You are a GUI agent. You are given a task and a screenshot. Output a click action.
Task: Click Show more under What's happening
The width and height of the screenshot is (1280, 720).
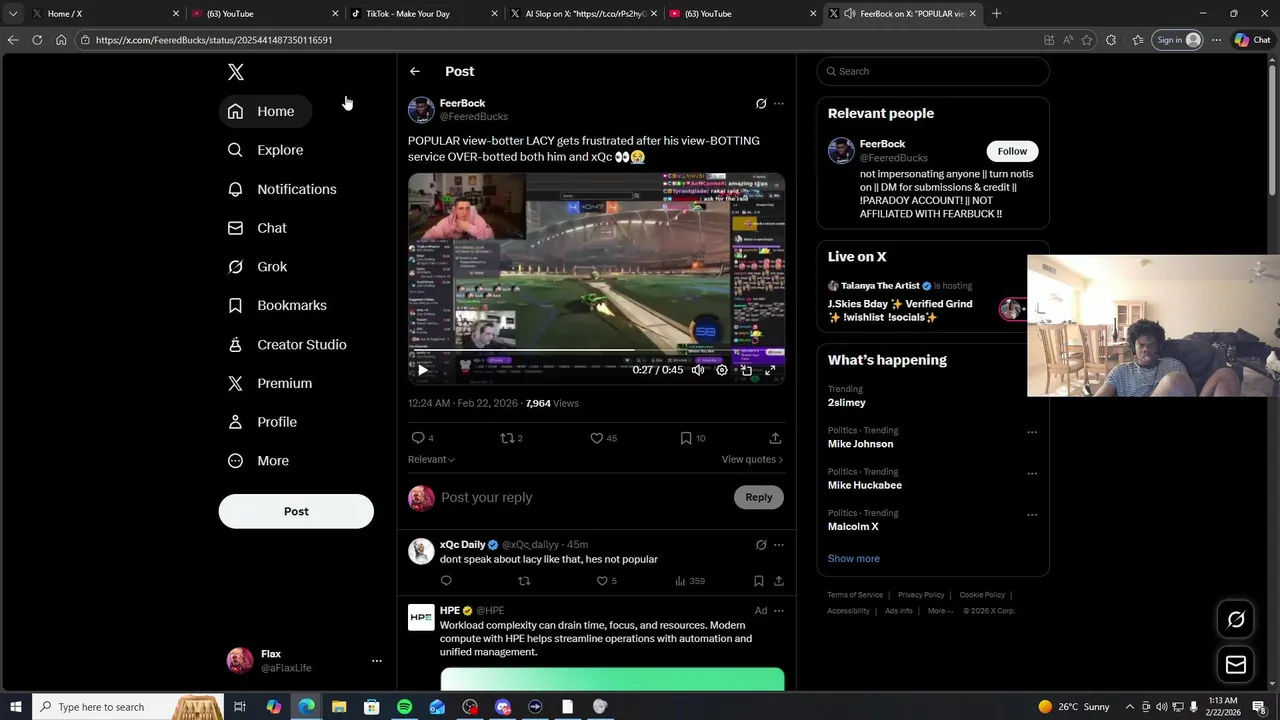click(x=854, y=559)
